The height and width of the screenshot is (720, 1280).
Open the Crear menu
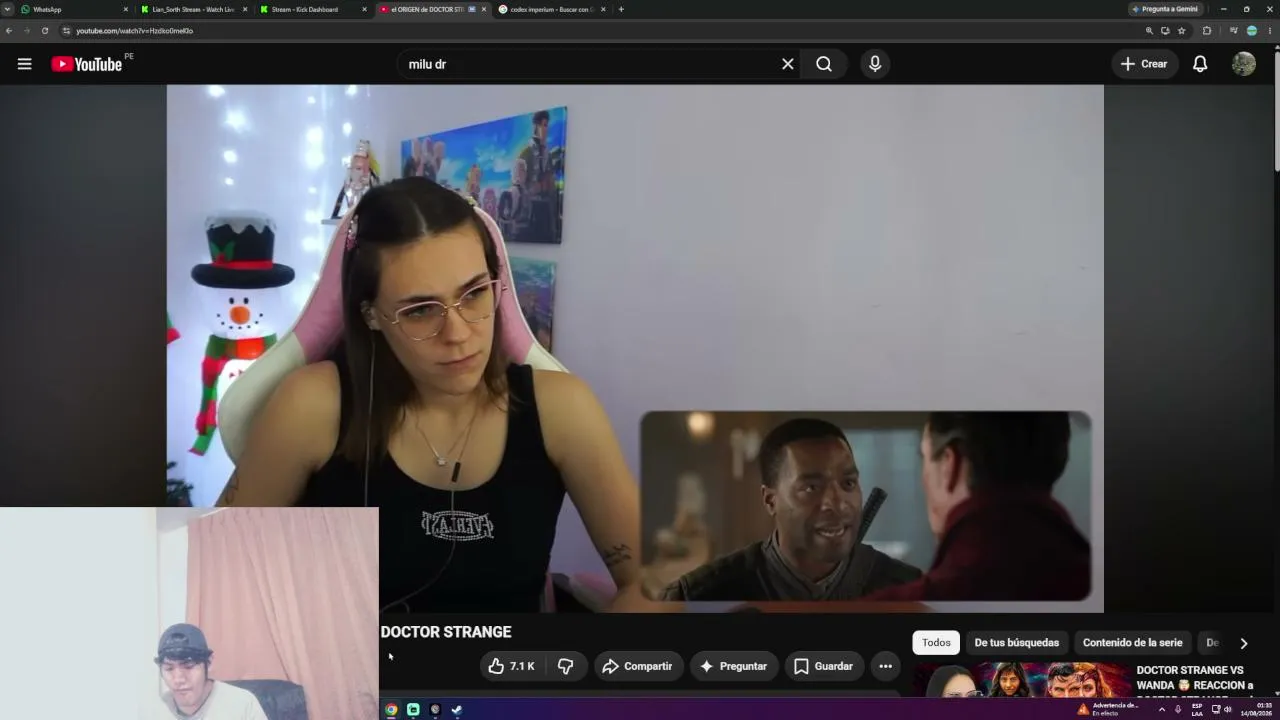click(1145, 64)
